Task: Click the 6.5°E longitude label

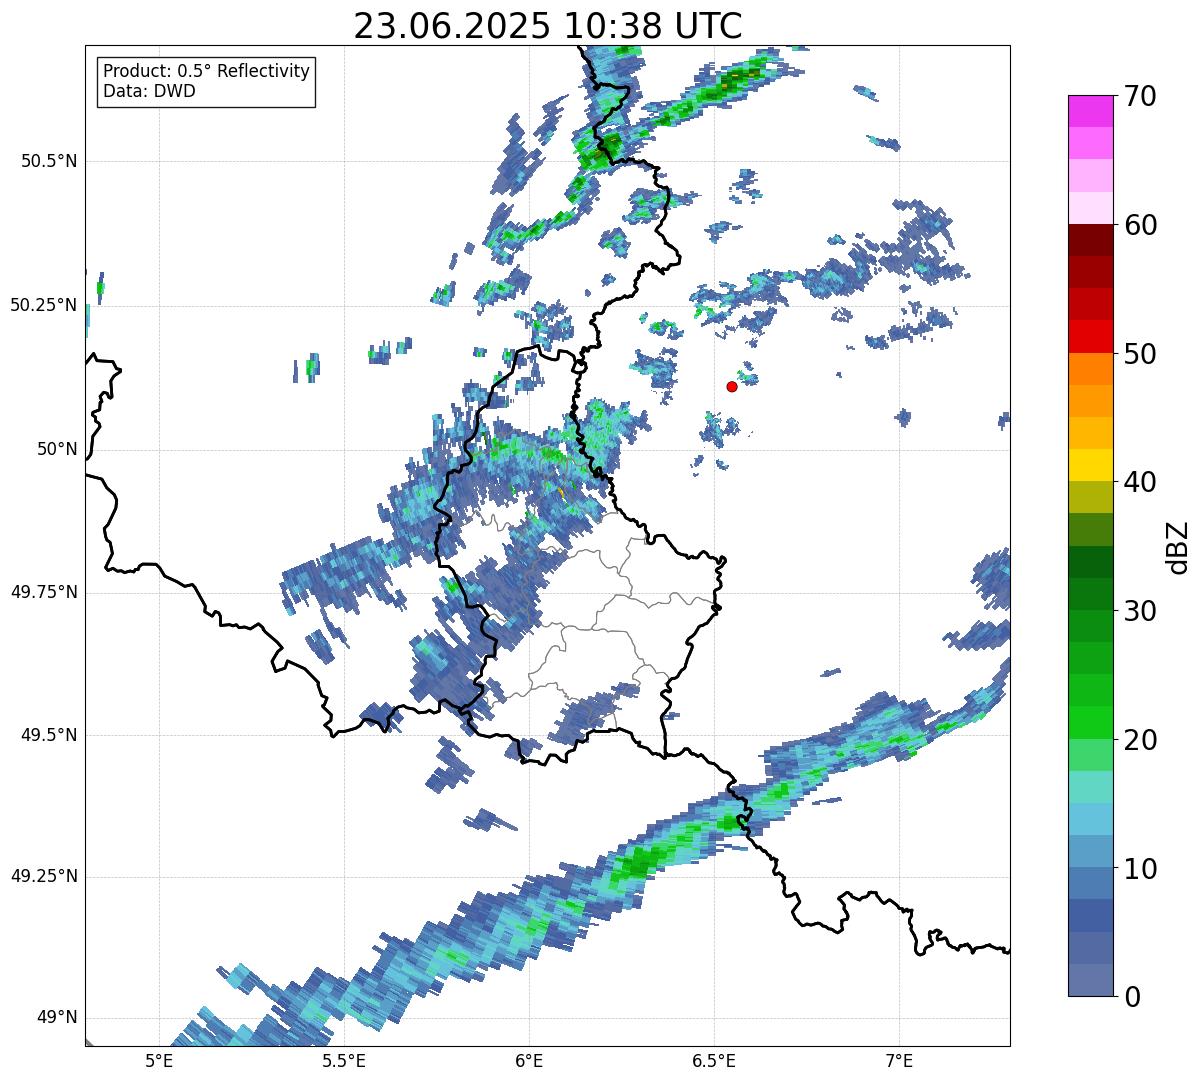Action: [x=714, y=1060]
